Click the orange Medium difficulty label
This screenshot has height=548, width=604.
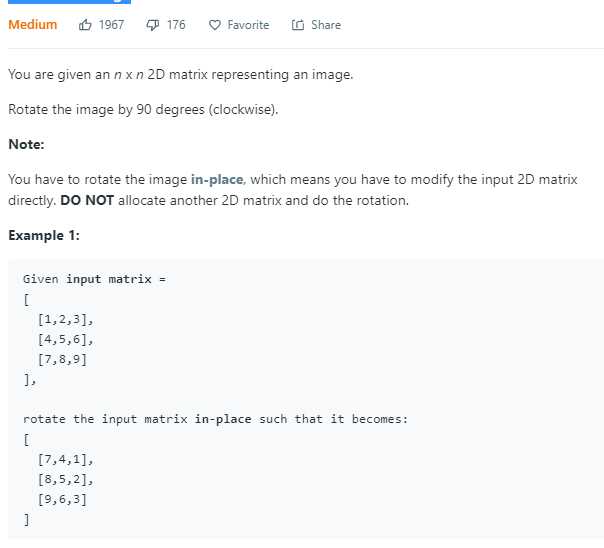click(33, 25)
